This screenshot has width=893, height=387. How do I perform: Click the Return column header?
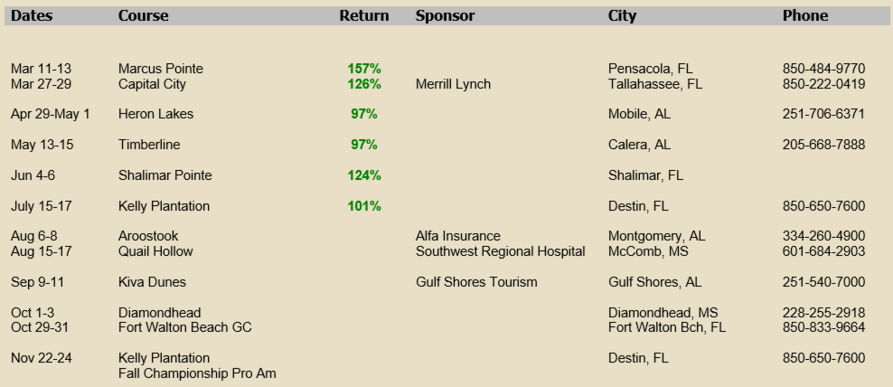click(364, 16)
